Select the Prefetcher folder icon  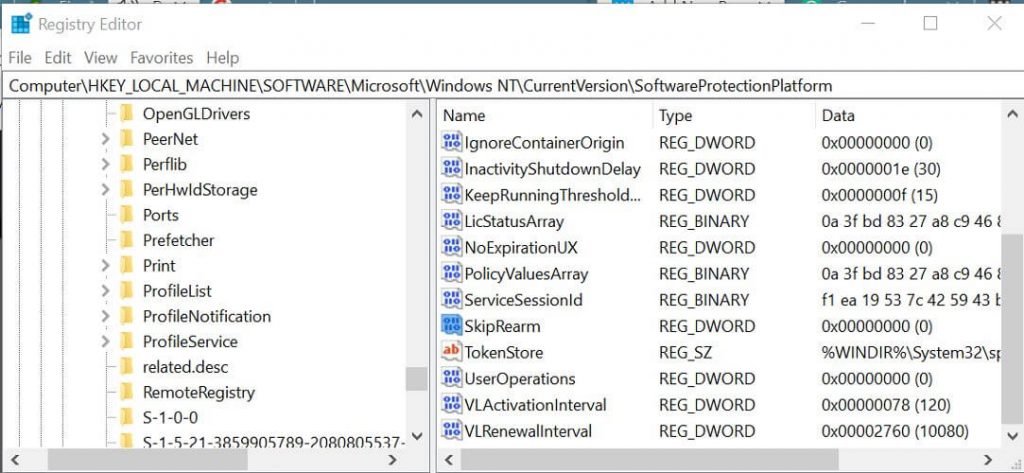127,240
